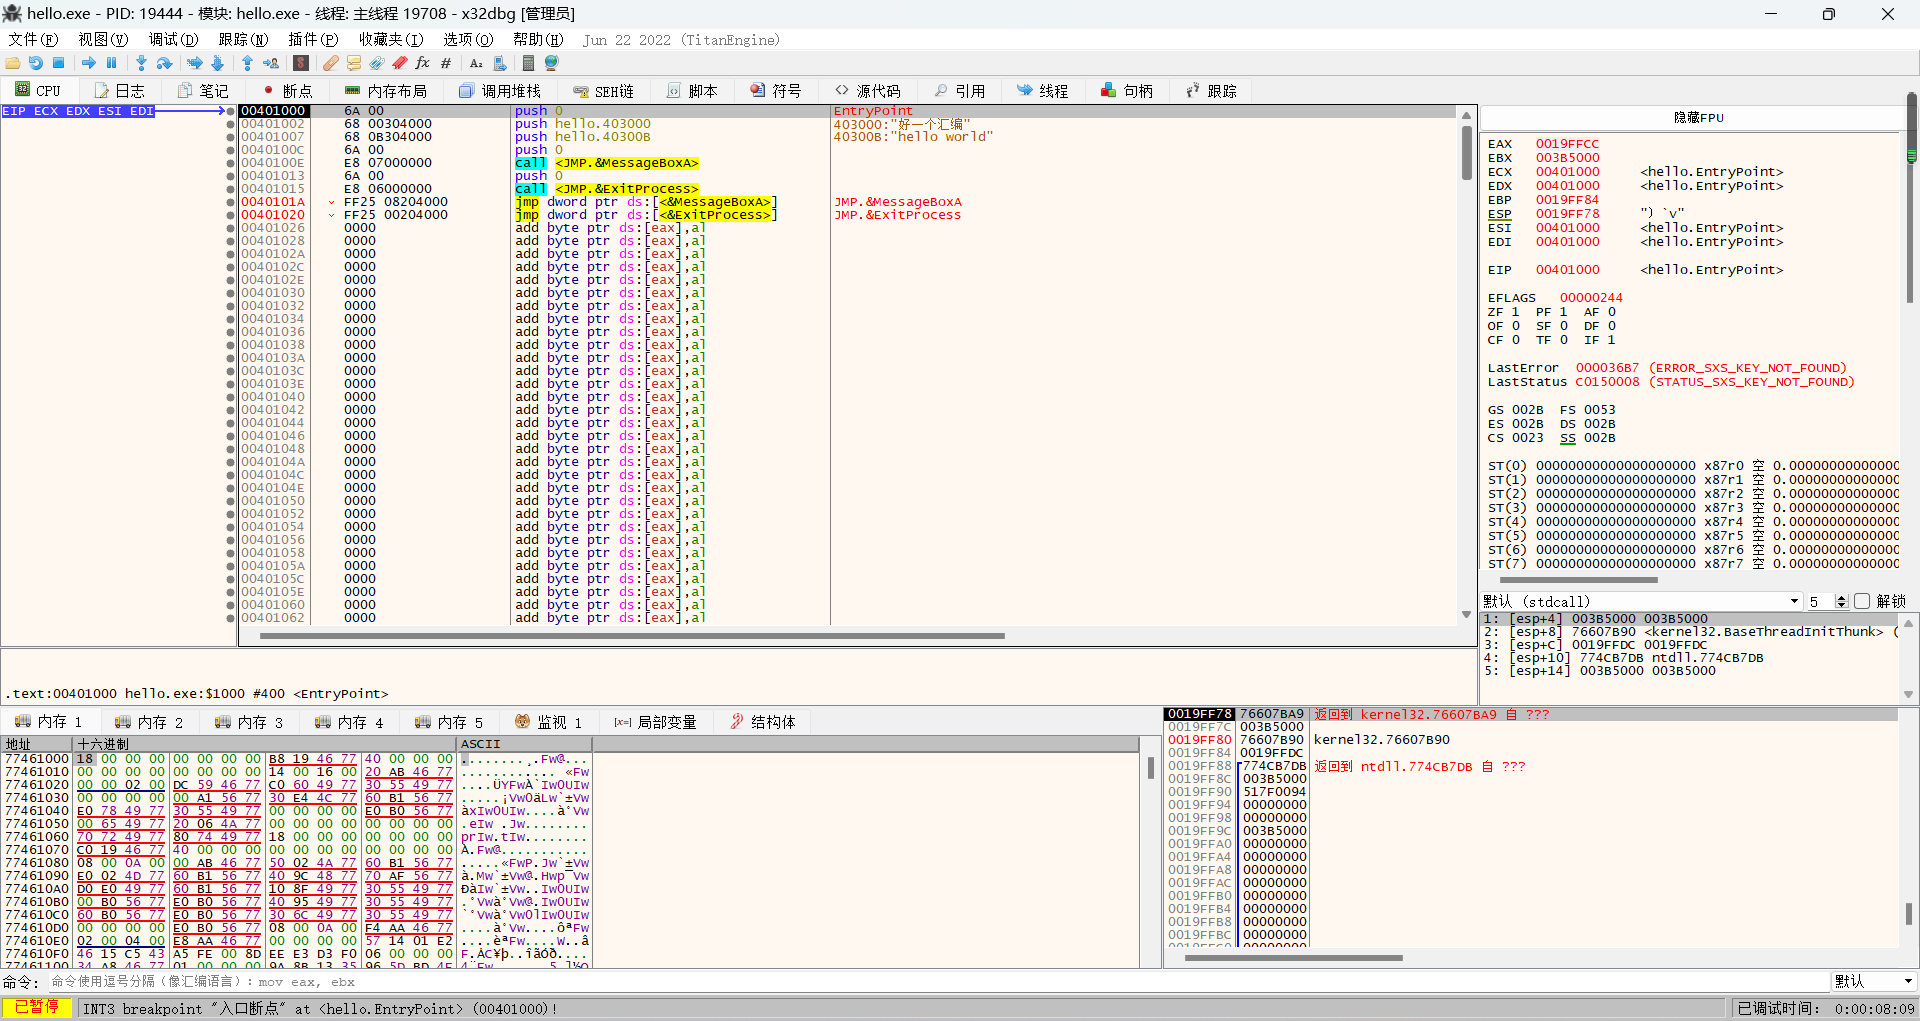
Task: Select the call <JMP.&MessageBoxA> instruction
Action: [x=607, y=163]
